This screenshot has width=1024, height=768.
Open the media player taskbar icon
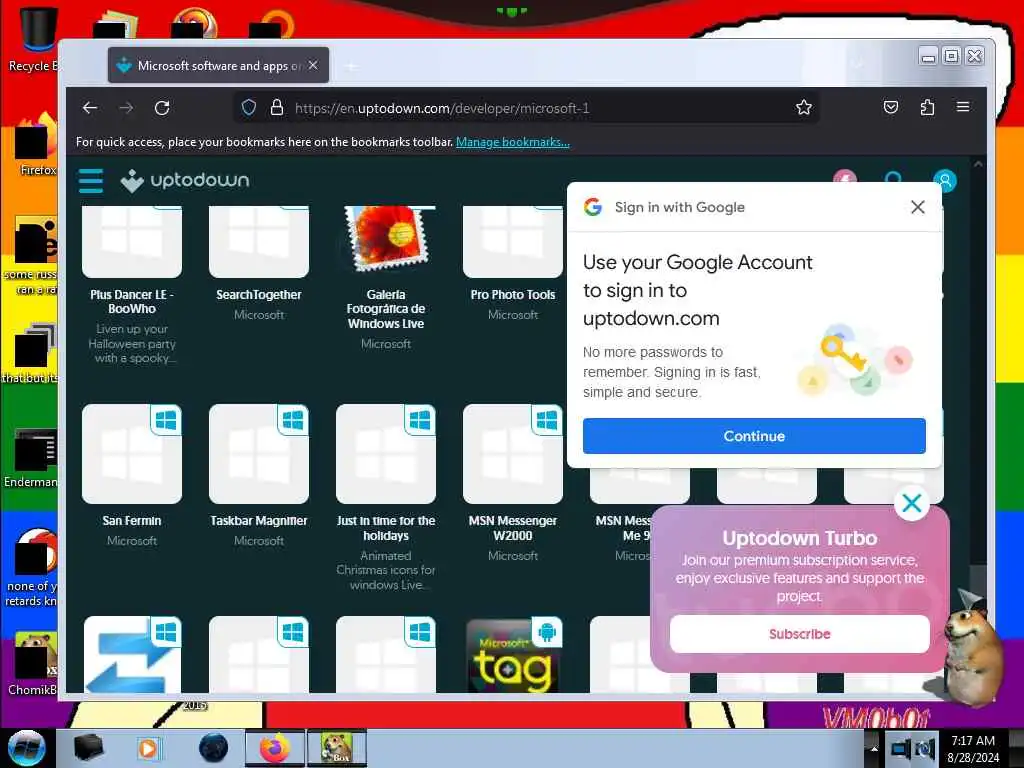coord(148,748)
